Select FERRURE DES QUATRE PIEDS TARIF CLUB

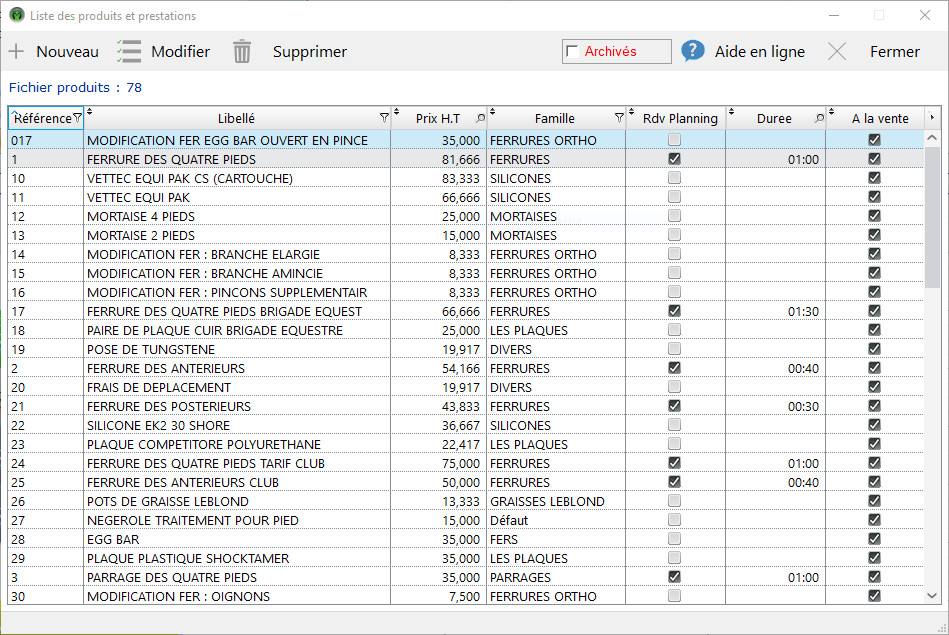pyautogui.click(x=466, y=462)
